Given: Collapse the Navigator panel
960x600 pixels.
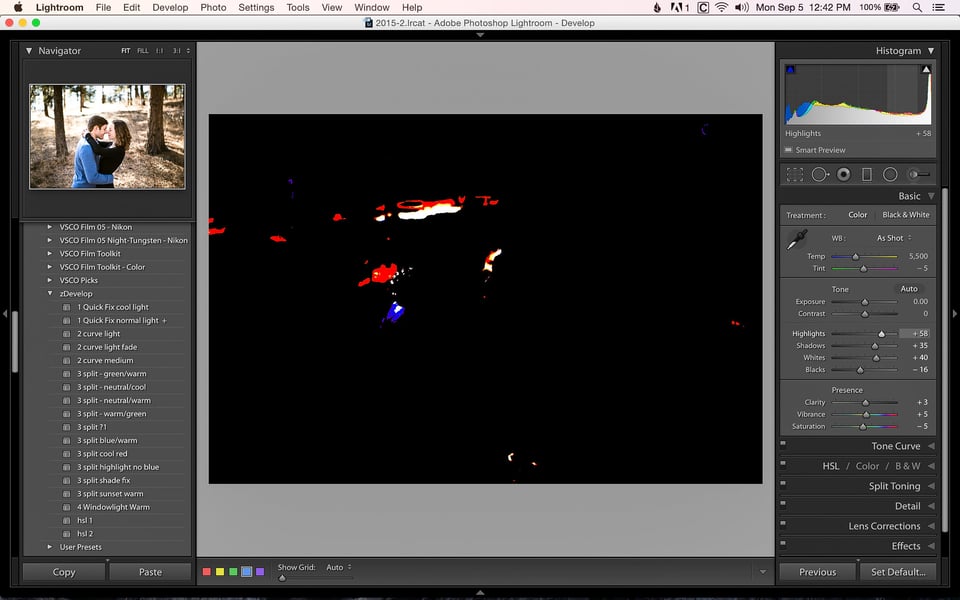Looking at the screenshot, I should click(29, 51).
